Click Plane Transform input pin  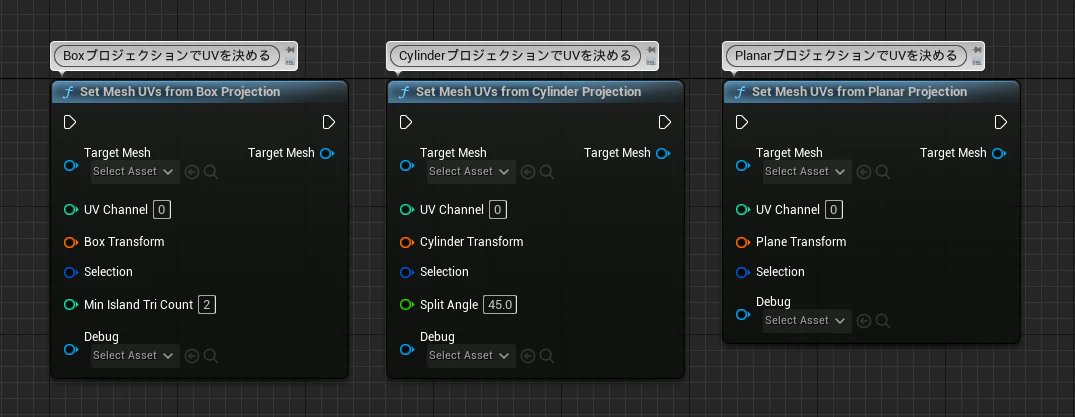[743, 242]
